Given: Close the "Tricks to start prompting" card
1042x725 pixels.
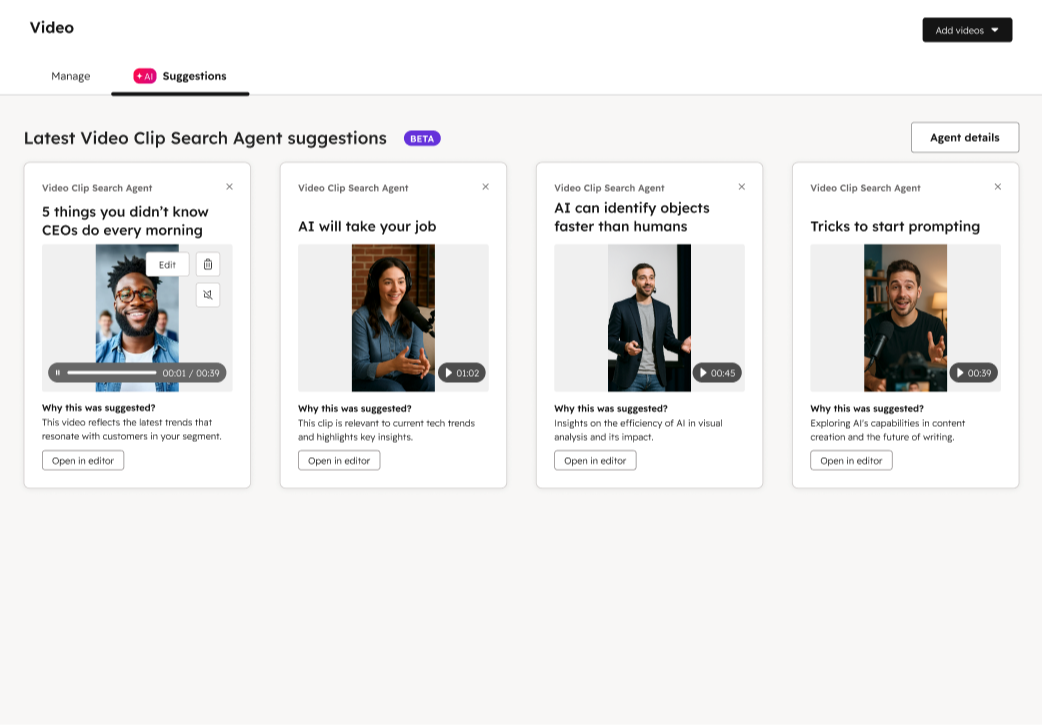Looking at the screenshot, I should click(x=997, y=186).
